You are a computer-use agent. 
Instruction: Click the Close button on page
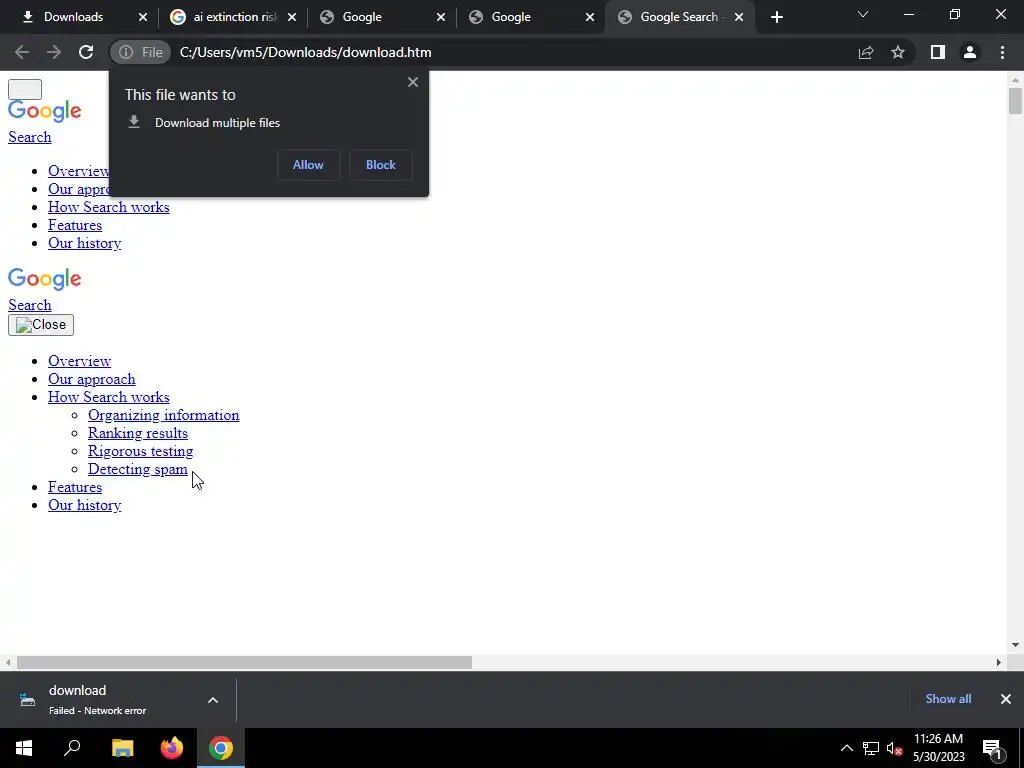40,325
